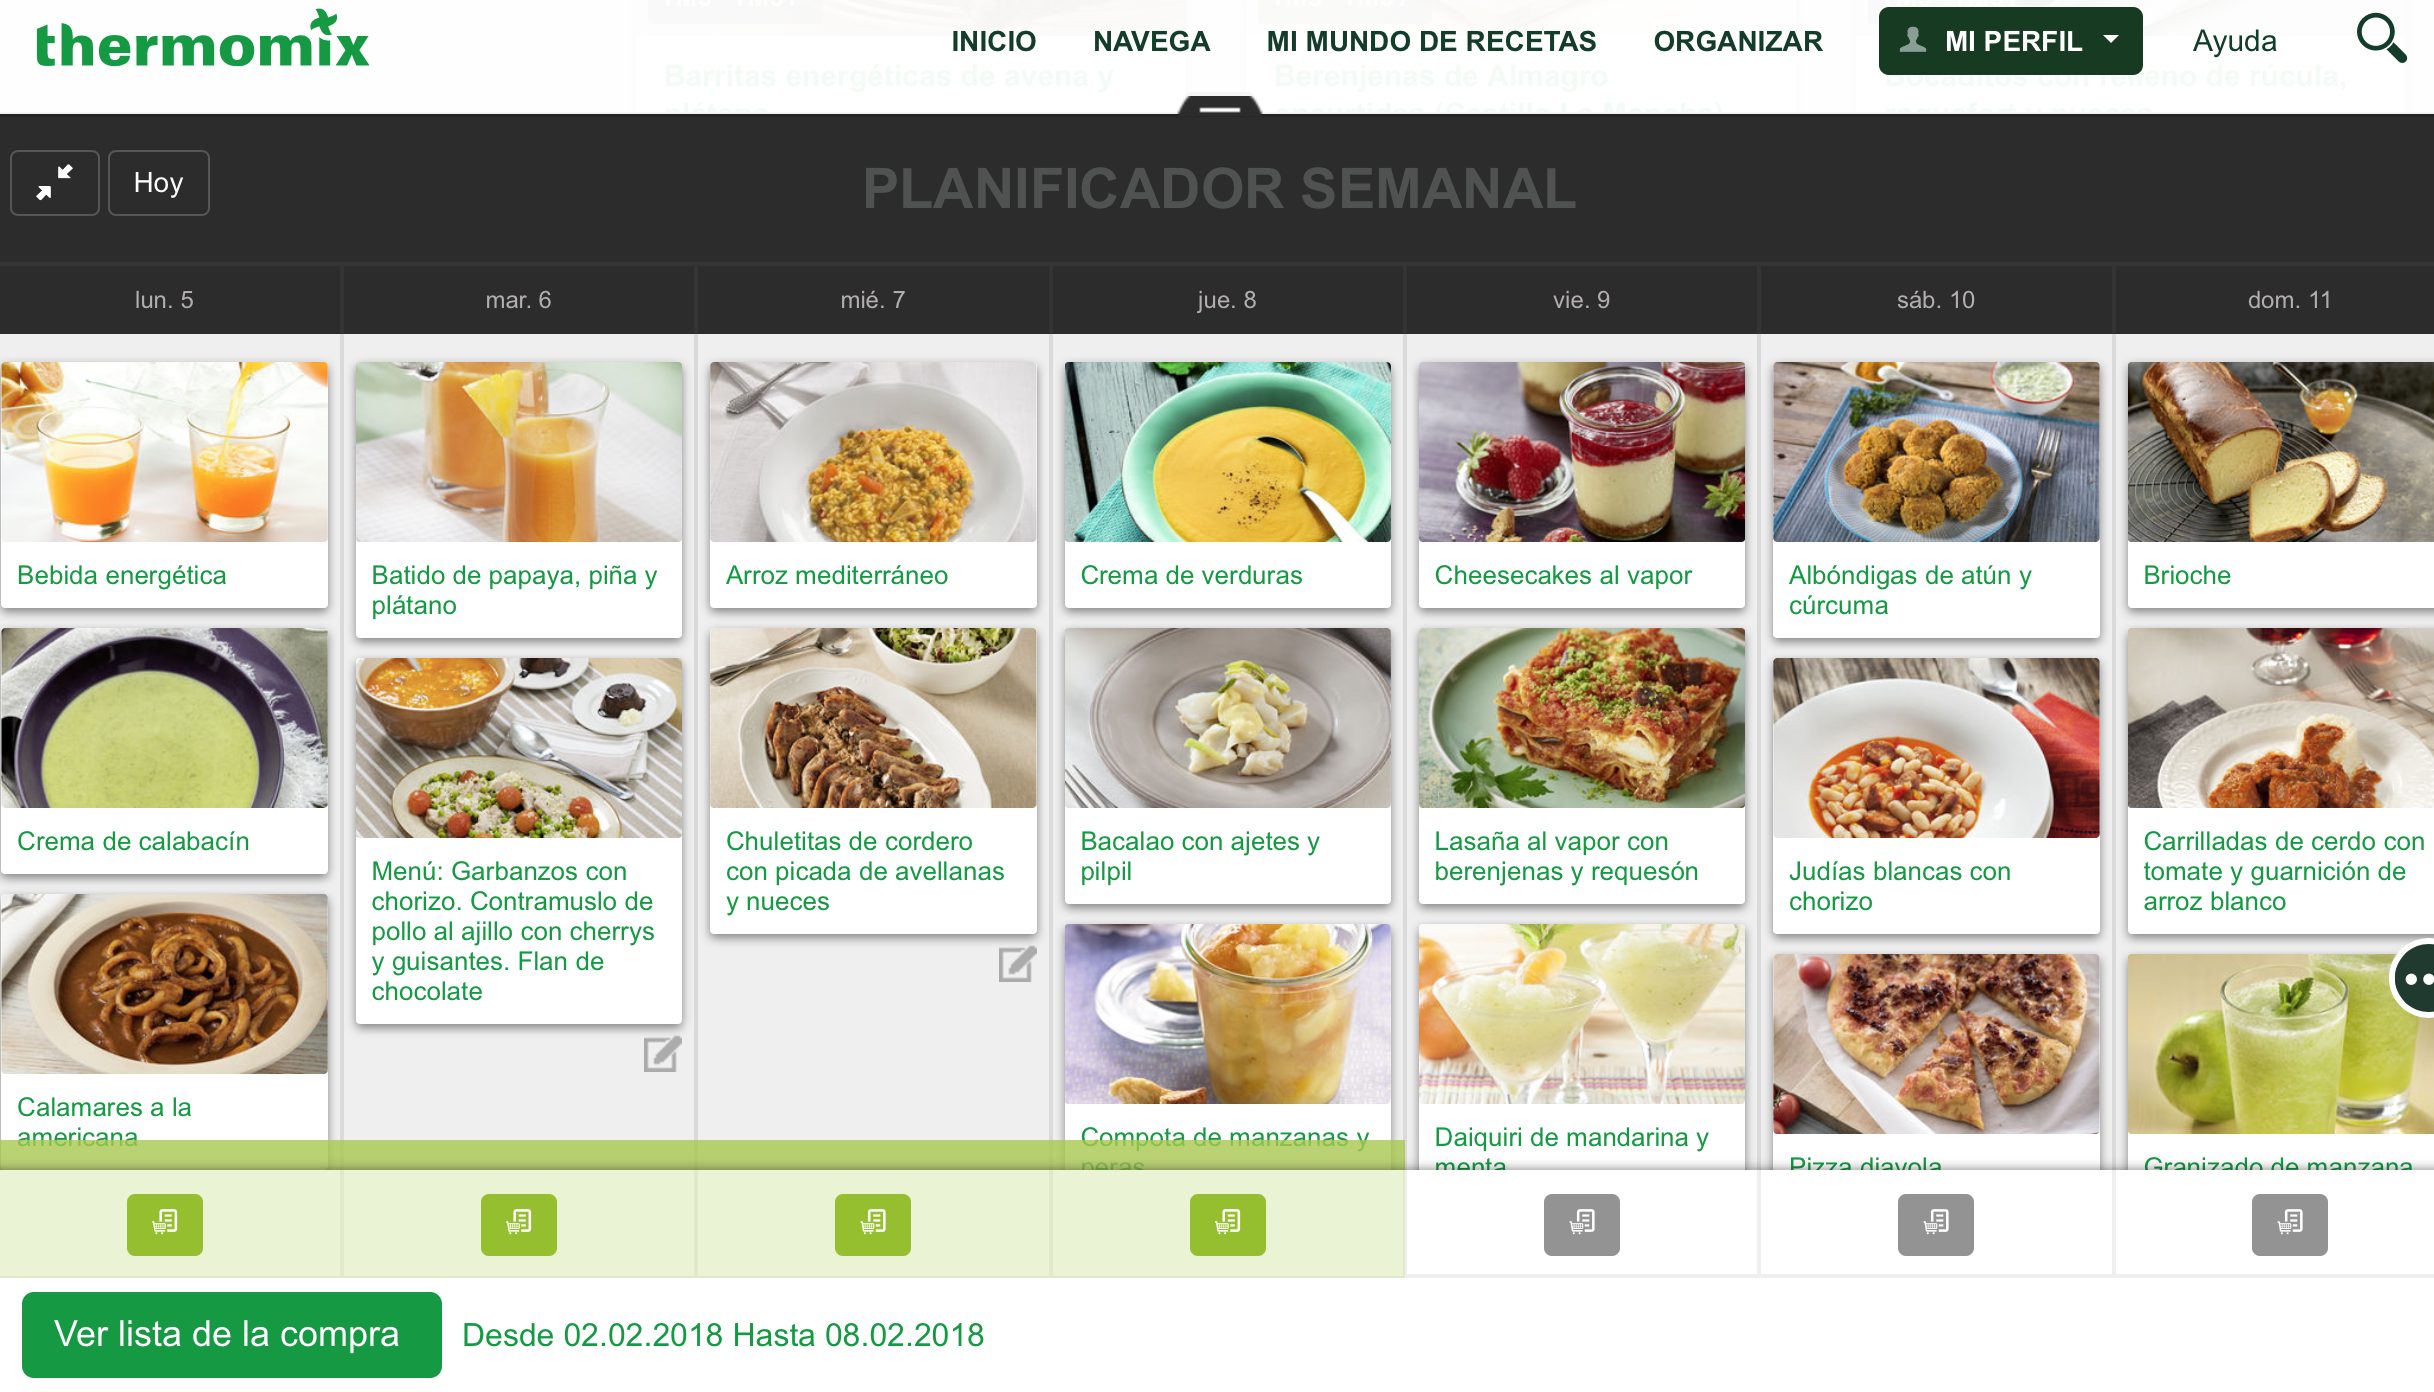2434x1392 pixels.
Task: Collapse the planner via top handle tab
Action: coord(1219,107)
